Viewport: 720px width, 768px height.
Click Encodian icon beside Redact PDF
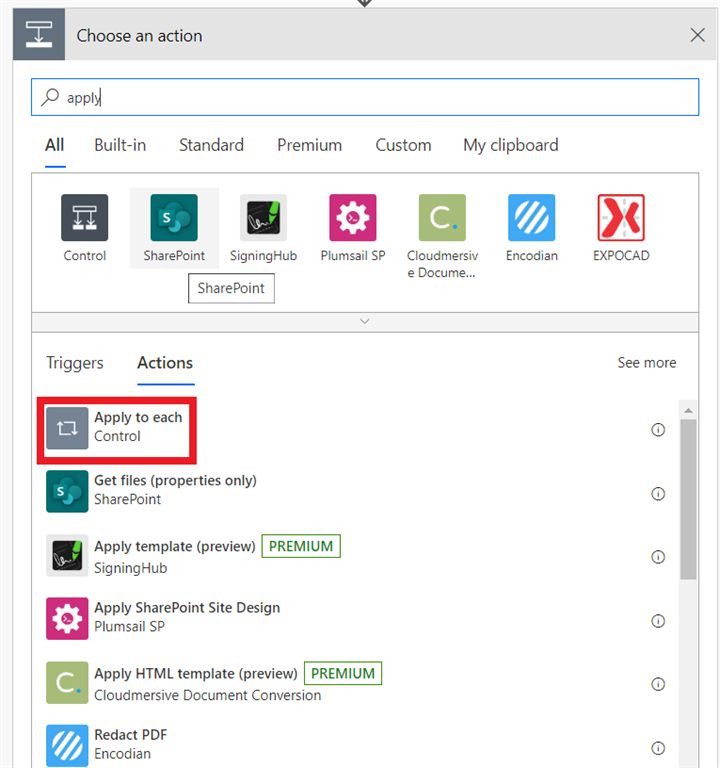(x=67, y=745)
